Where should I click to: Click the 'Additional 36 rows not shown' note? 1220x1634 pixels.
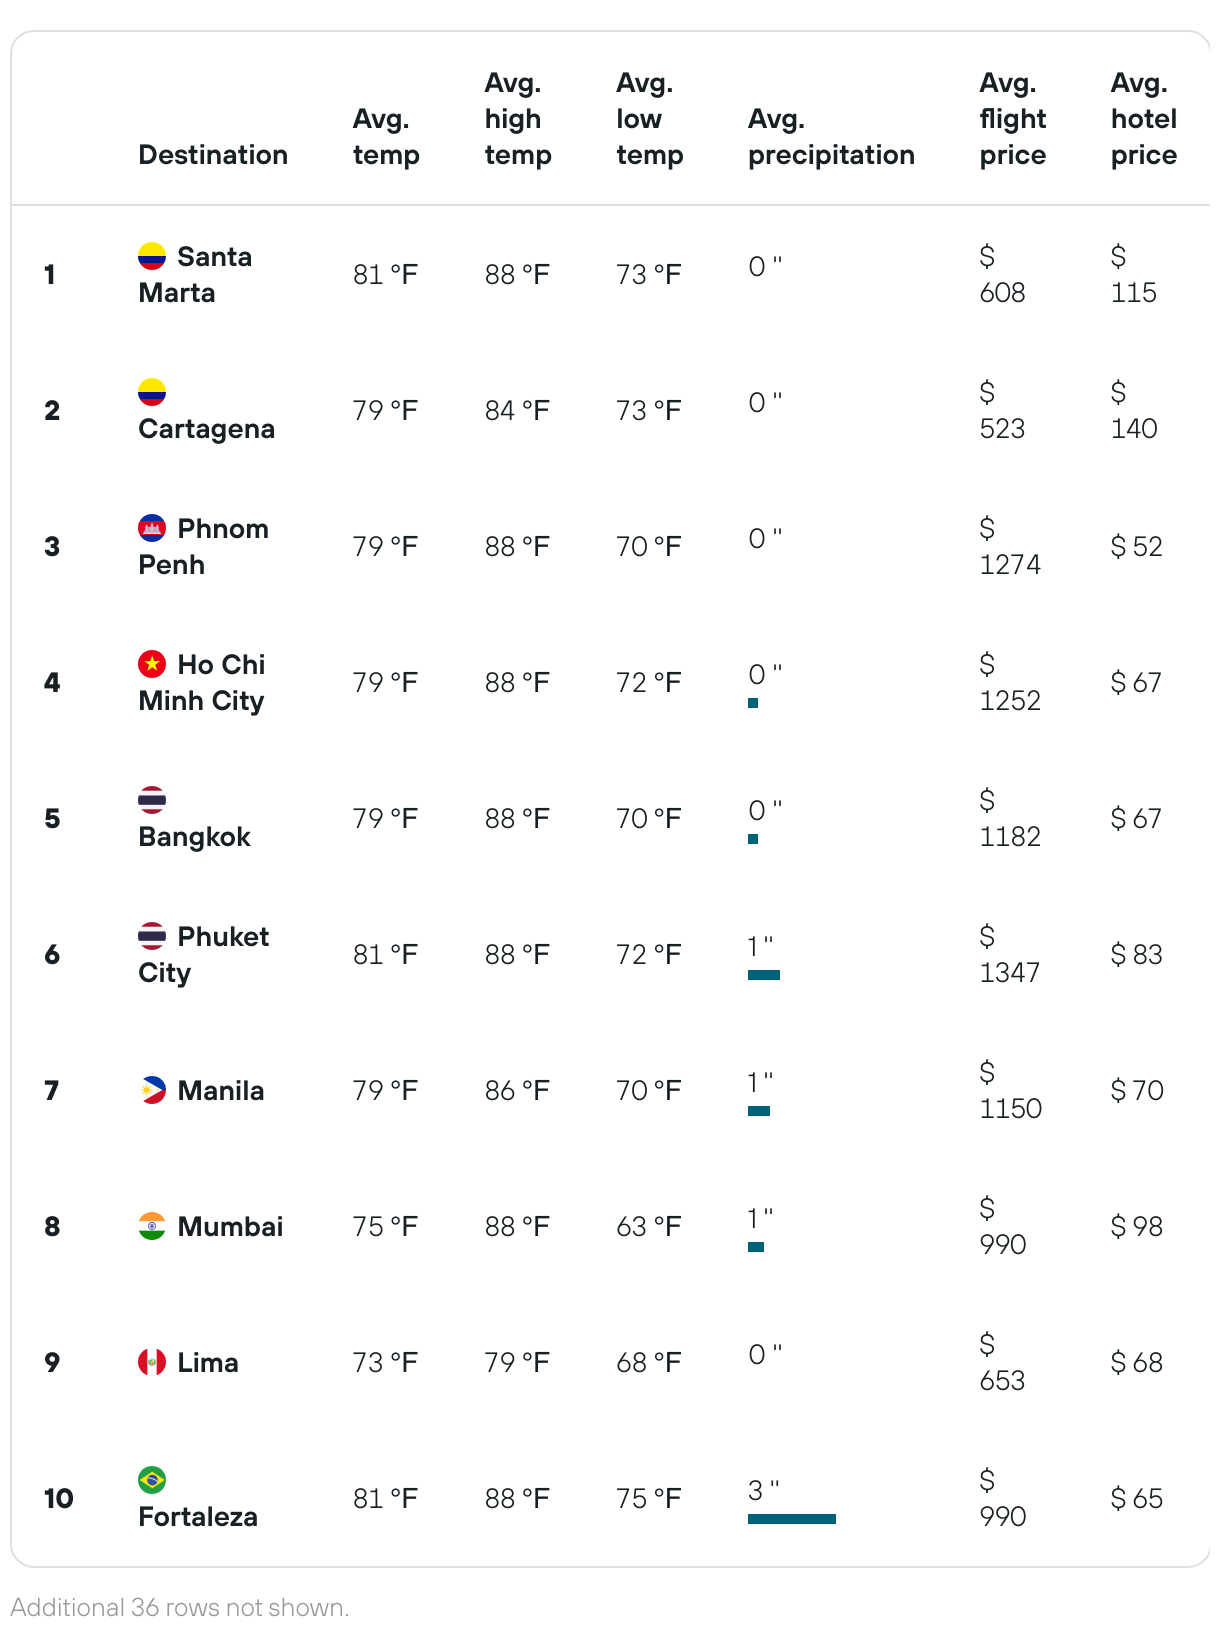(x=180, y=1608)
